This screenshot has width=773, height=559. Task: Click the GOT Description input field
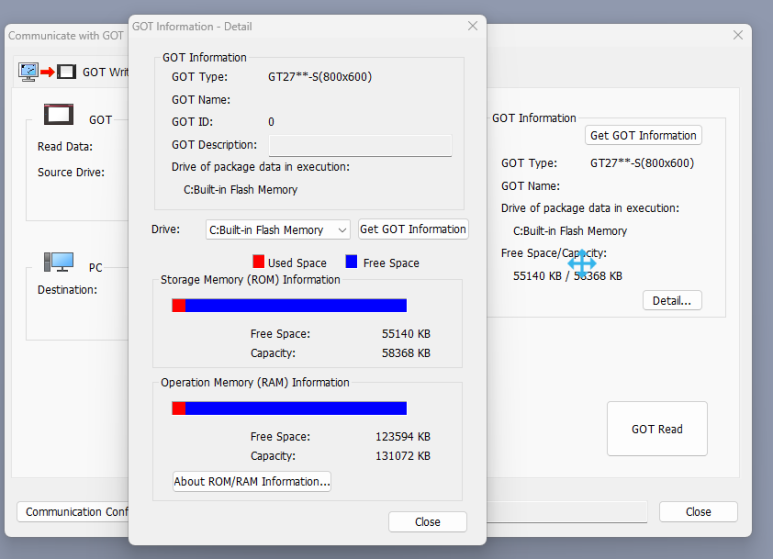click(360, 145)
